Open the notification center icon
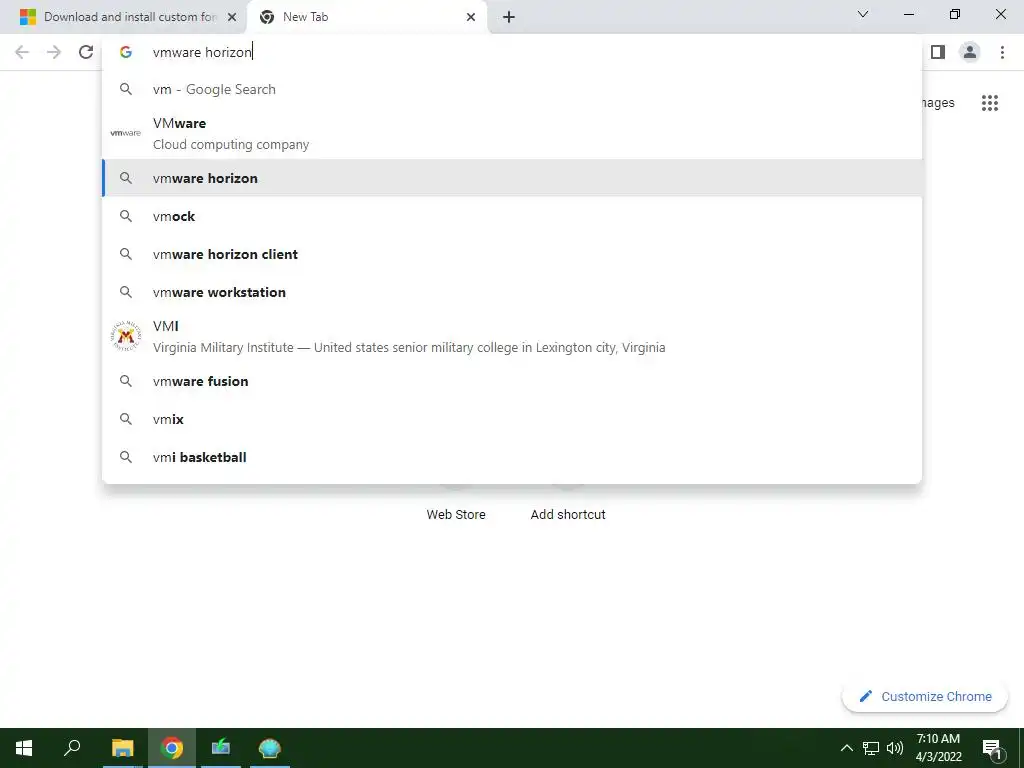 992,749
